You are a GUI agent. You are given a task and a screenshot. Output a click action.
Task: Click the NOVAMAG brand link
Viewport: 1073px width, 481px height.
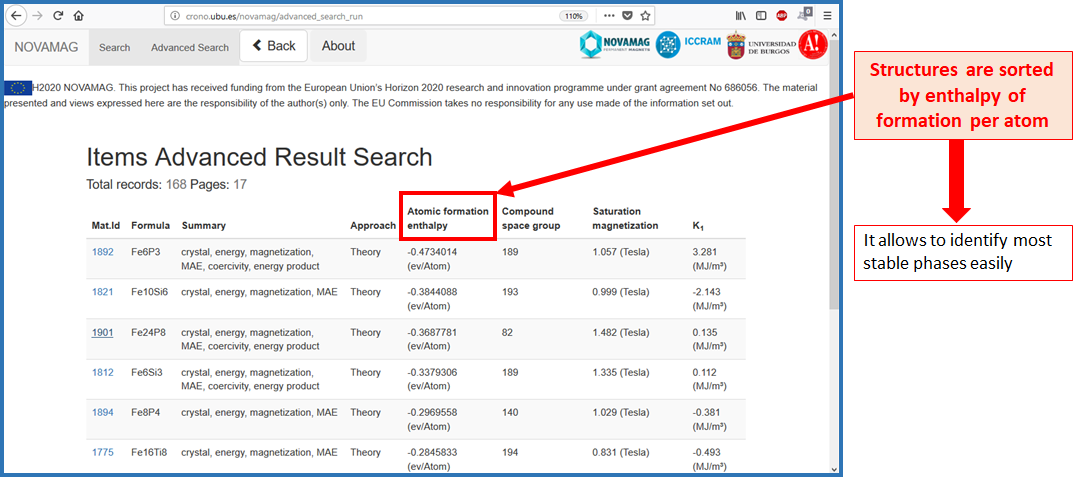(47, 47)
